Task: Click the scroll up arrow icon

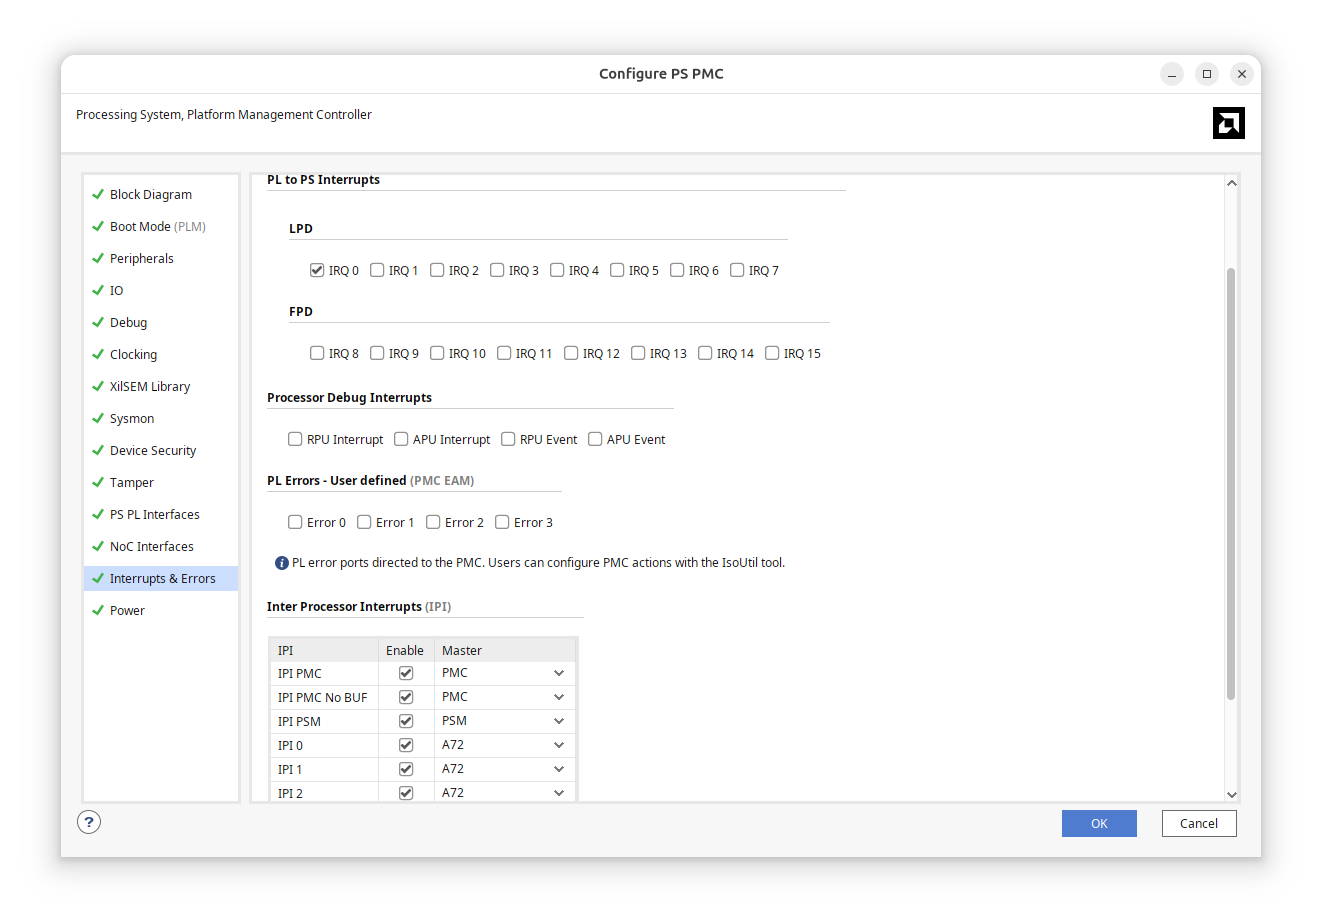Action: [1231, 183]
